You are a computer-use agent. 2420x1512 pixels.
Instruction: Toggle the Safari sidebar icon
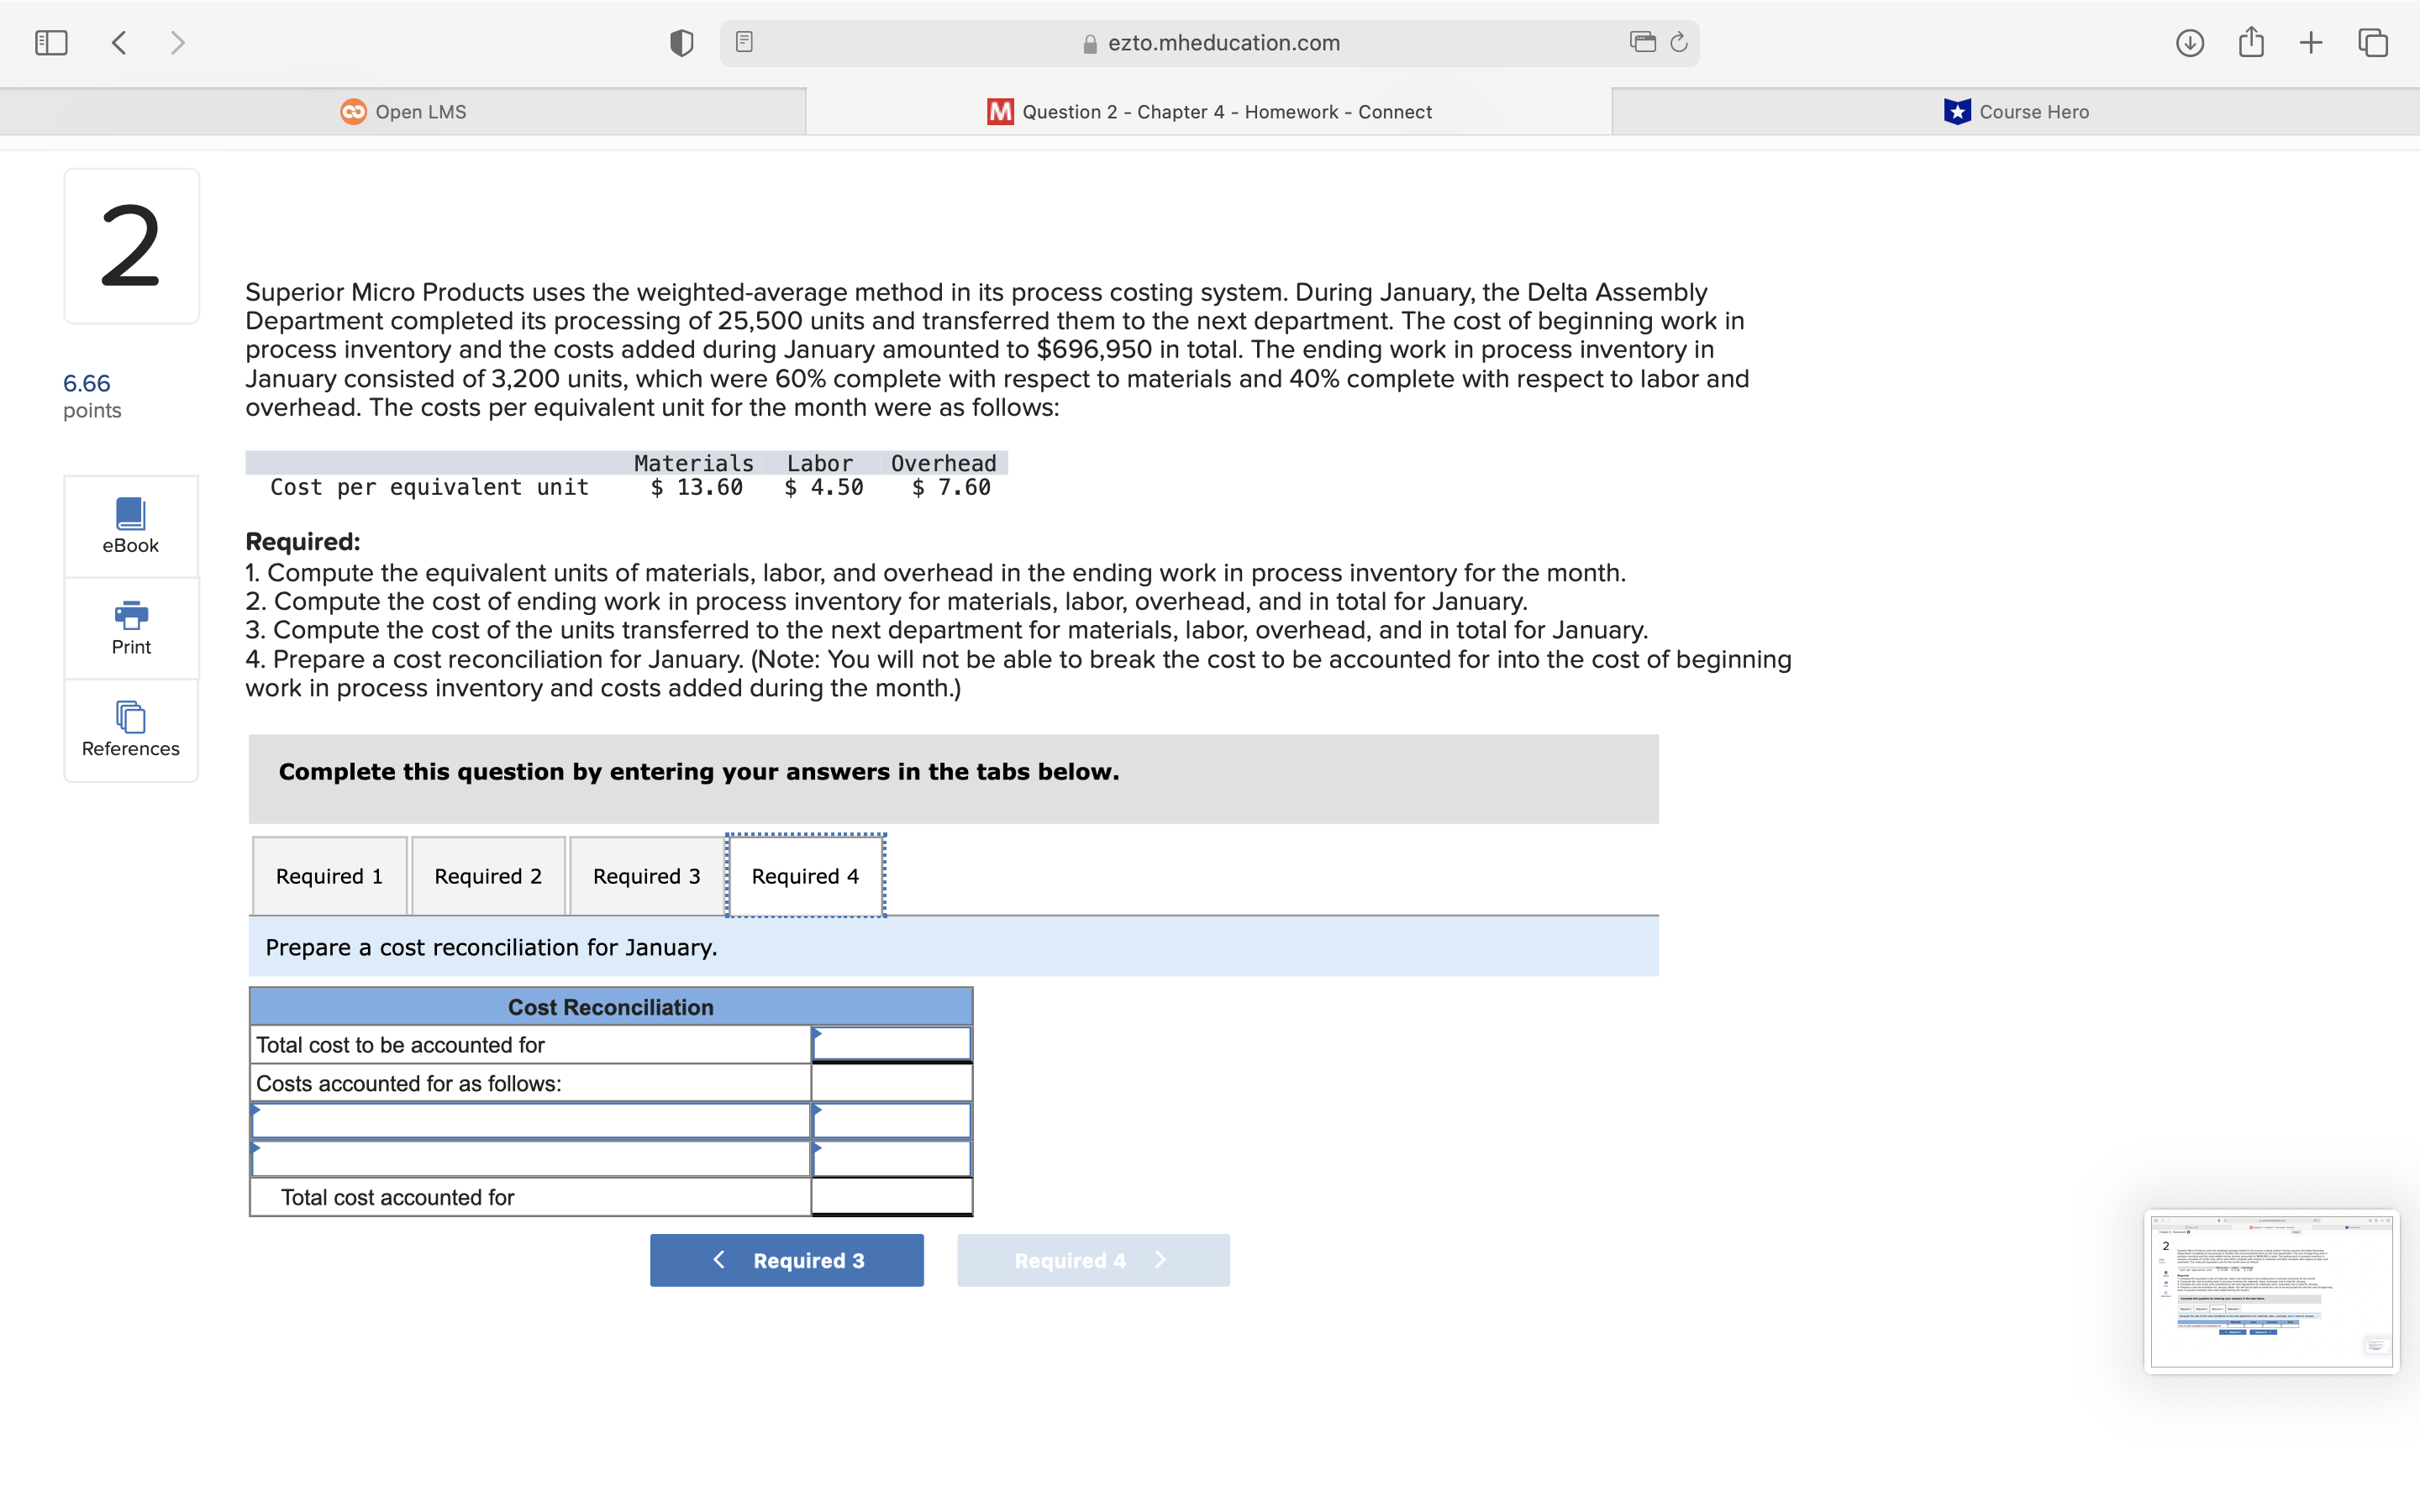(51, 43)
